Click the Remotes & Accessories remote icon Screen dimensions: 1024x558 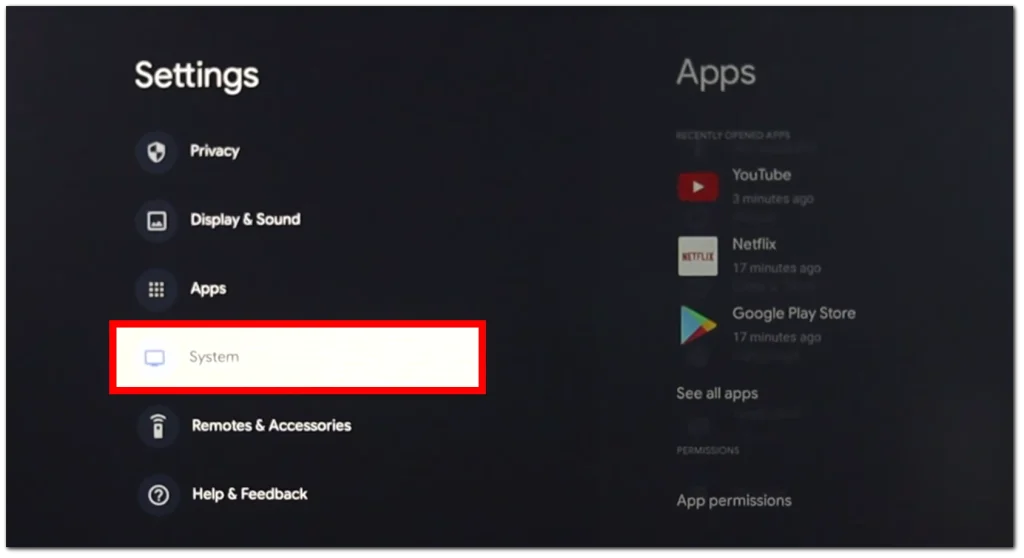click(x=157, y=427)
